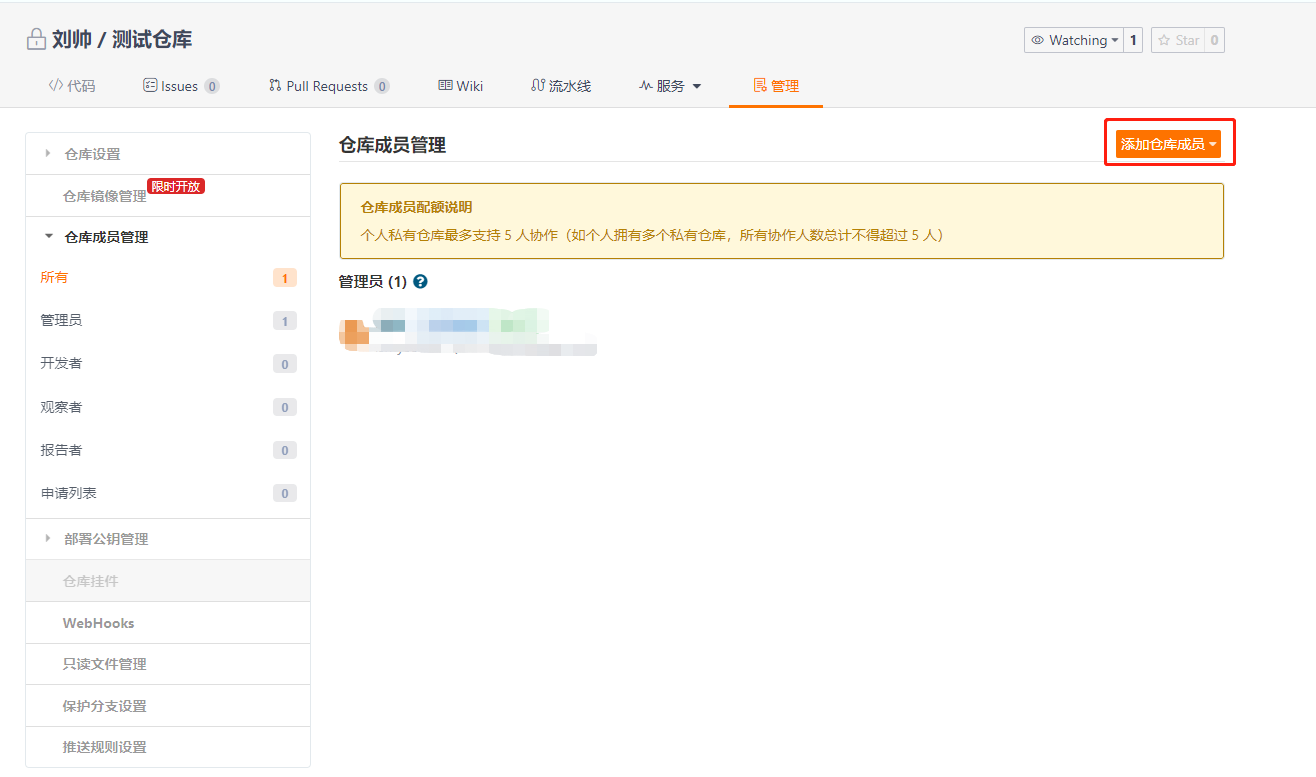
Task: Open the Wiki tab
Action: (461, 86)
